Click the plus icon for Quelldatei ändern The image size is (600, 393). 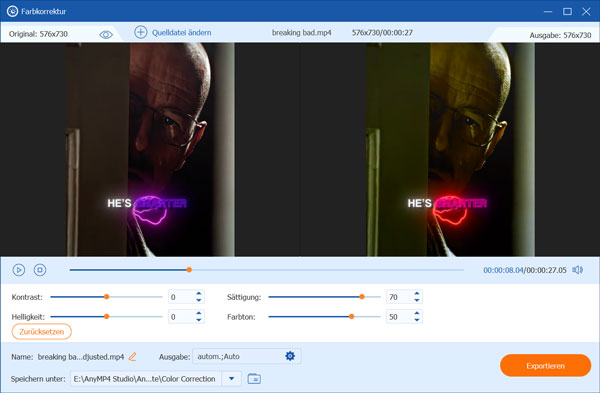coord(140,32)
